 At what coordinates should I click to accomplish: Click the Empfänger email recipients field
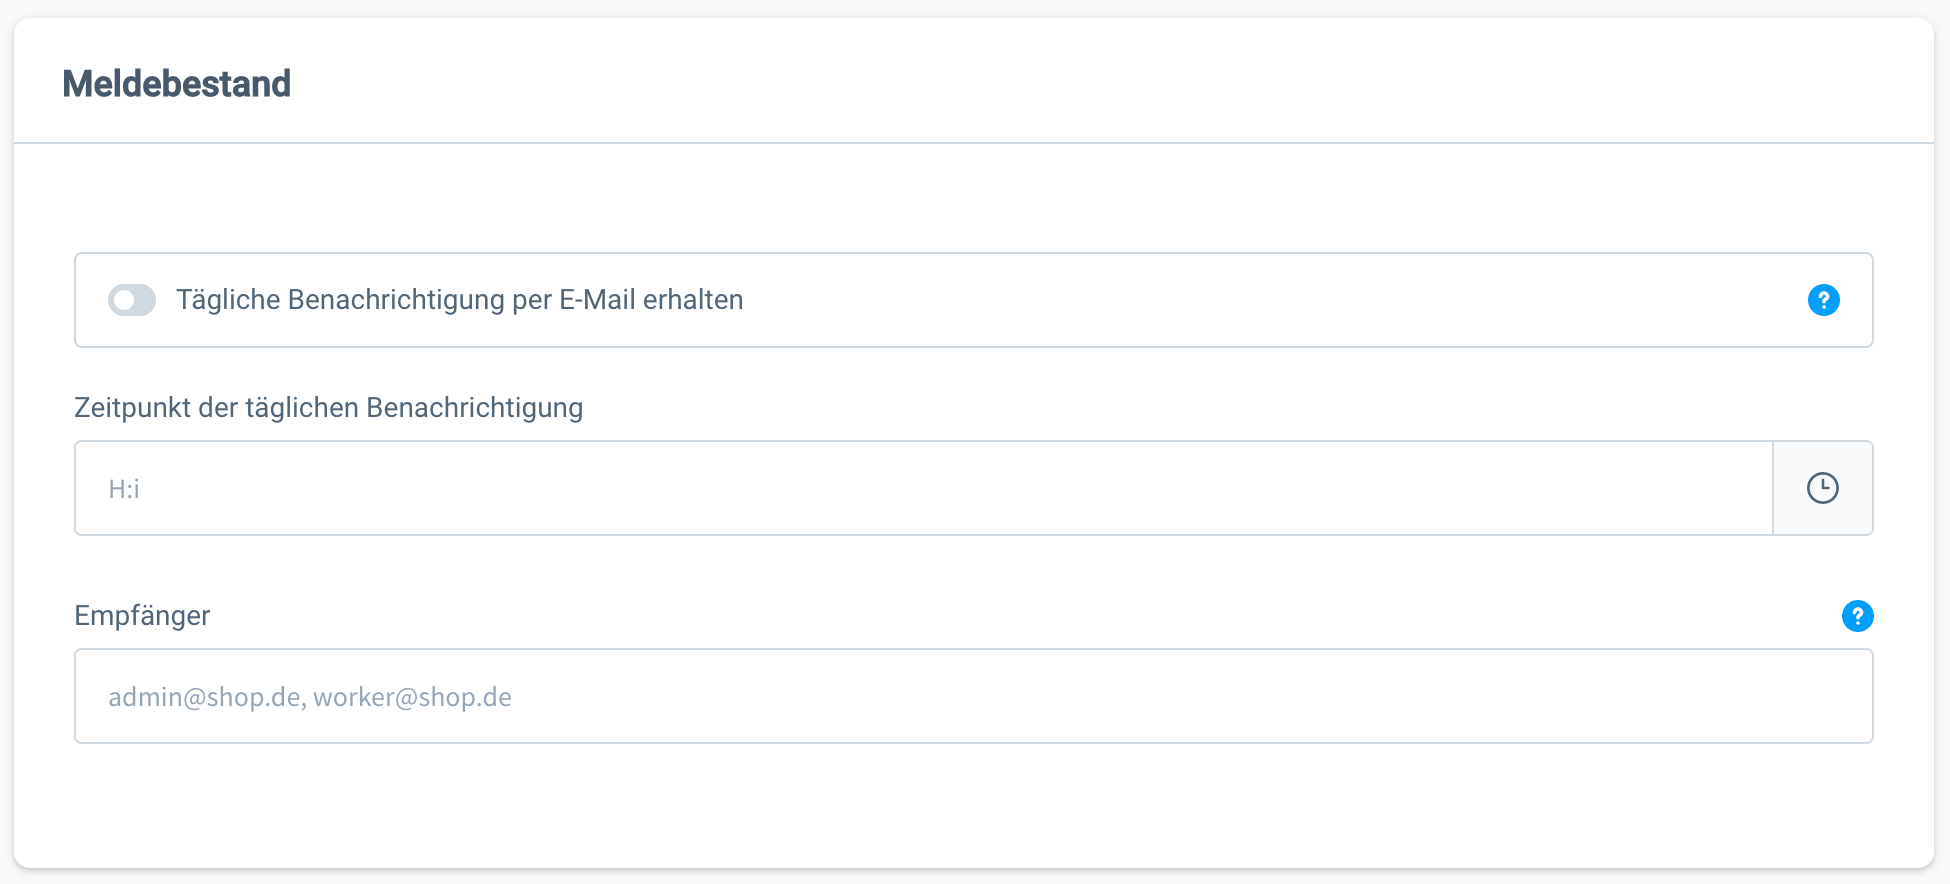pos(972,696)
